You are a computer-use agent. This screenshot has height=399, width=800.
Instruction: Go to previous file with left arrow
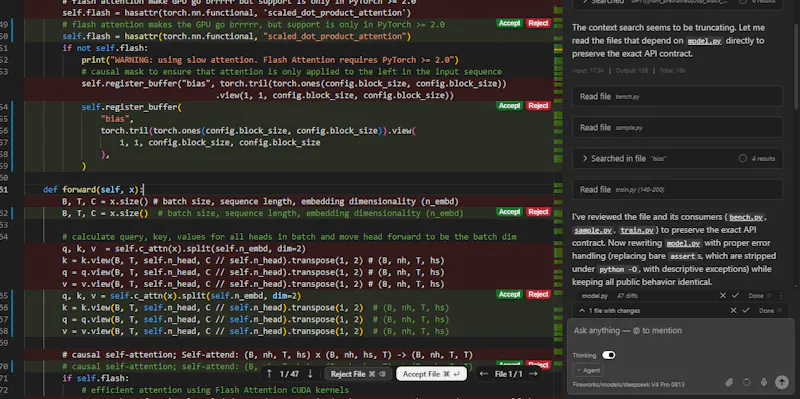[484, 374]
